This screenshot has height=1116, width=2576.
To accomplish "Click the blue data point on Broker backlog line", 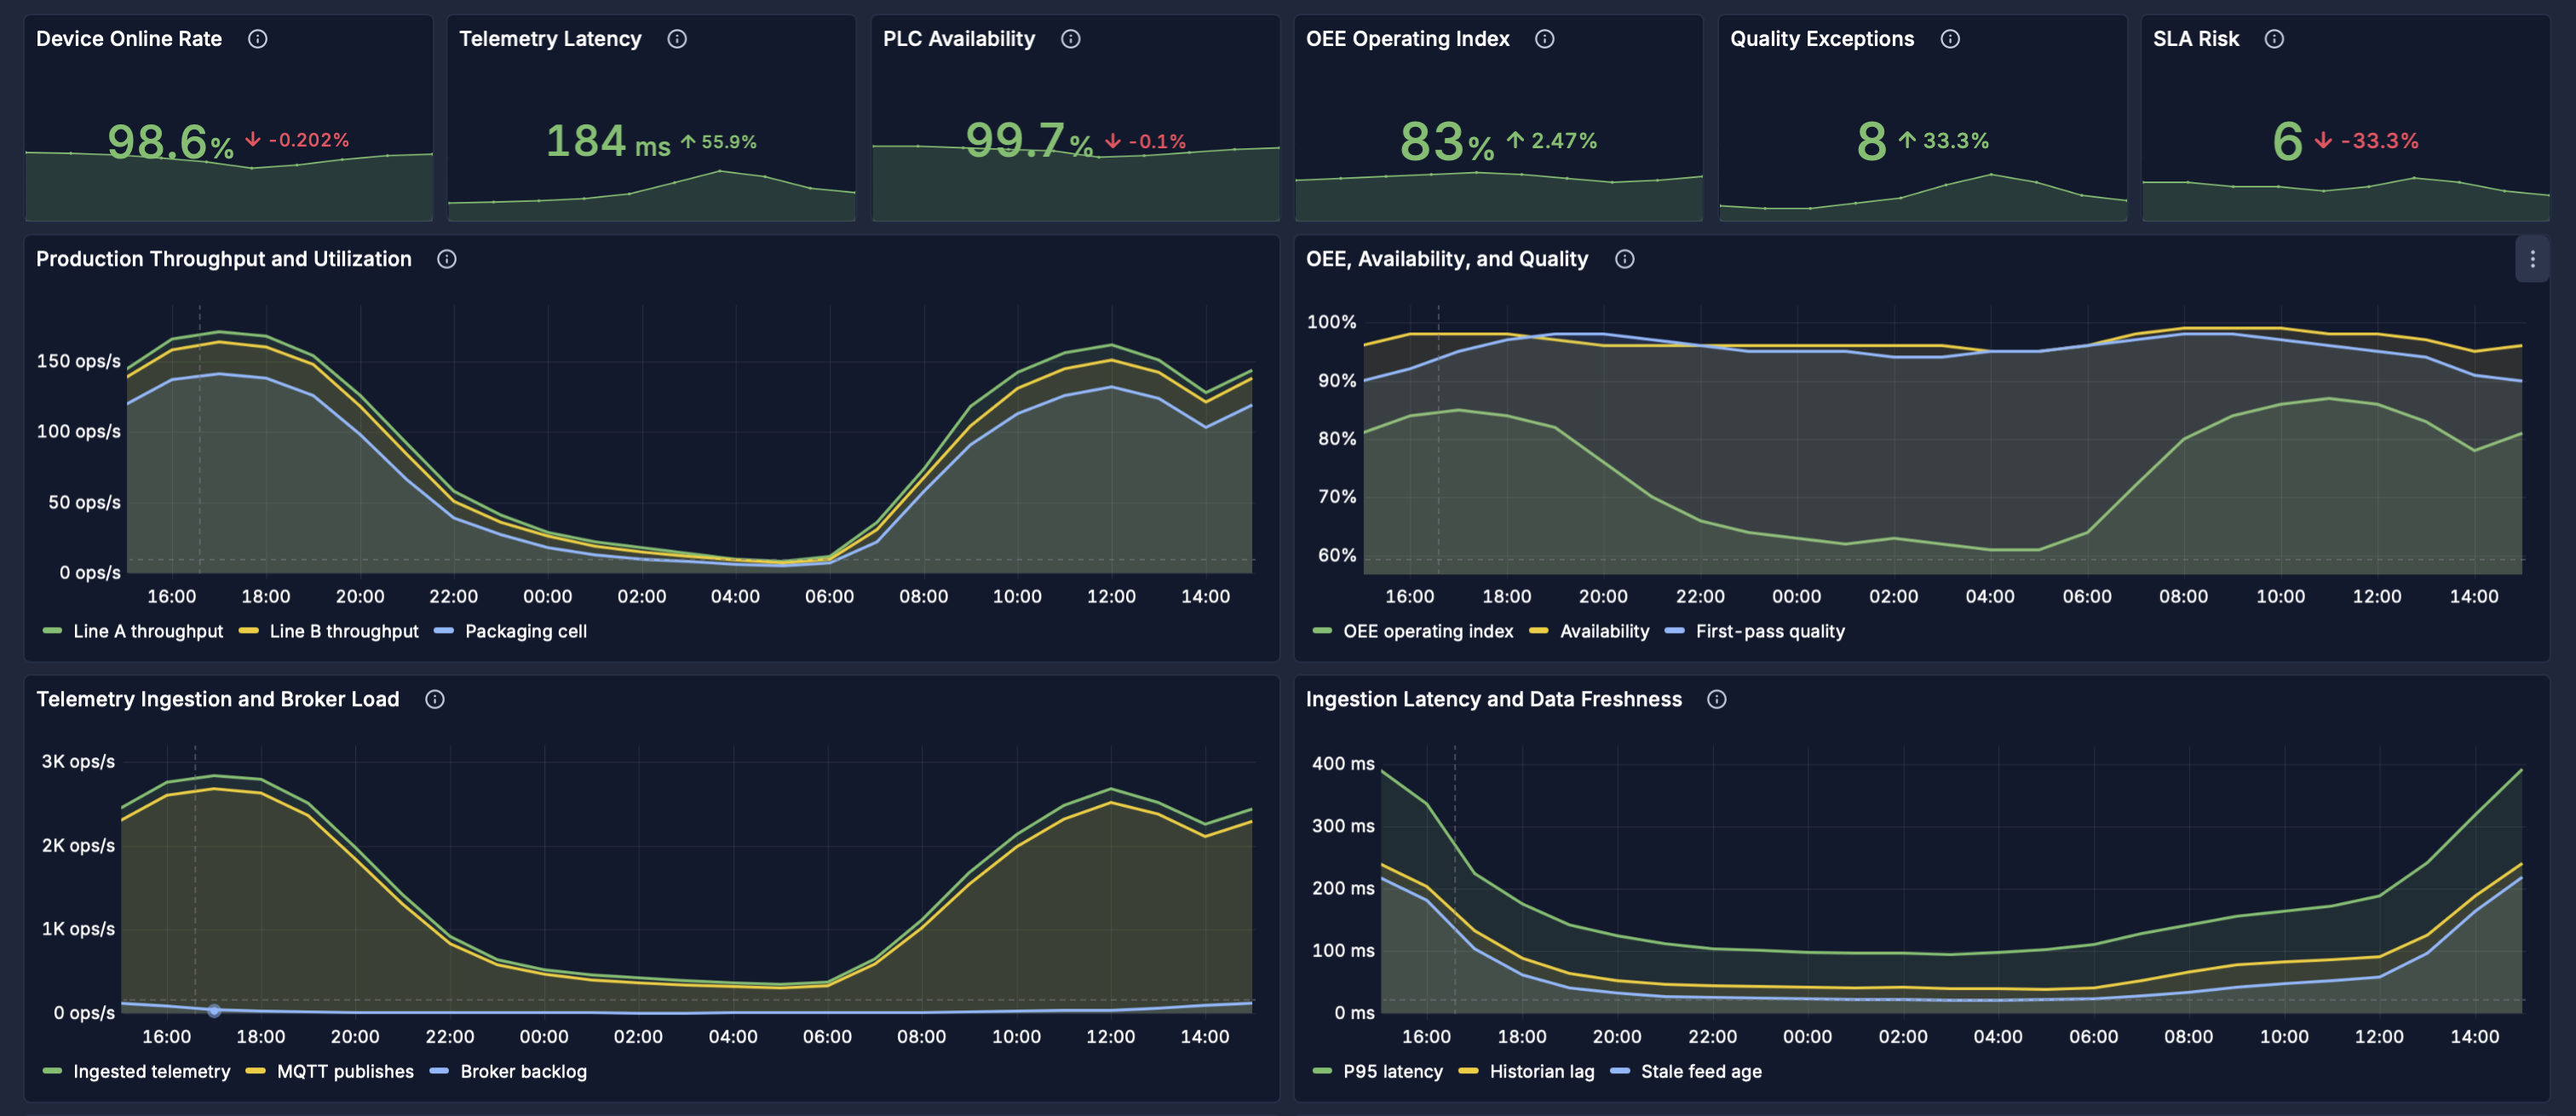I will [x=213, y=1010].
